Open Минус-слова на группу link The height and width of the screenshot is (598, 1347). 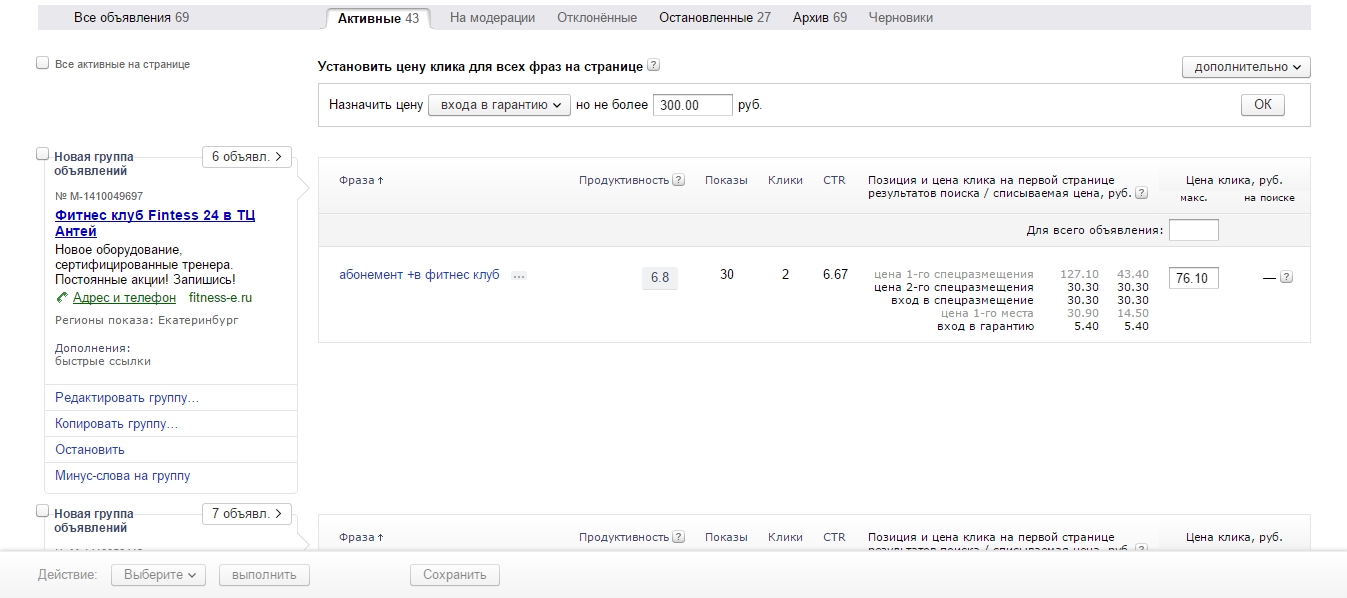123,476
